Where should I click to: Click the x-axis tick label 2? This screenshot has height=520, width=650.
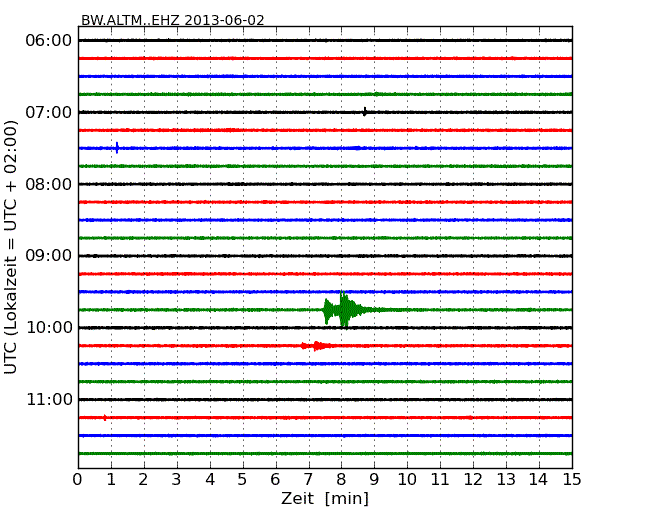(143, 480)
